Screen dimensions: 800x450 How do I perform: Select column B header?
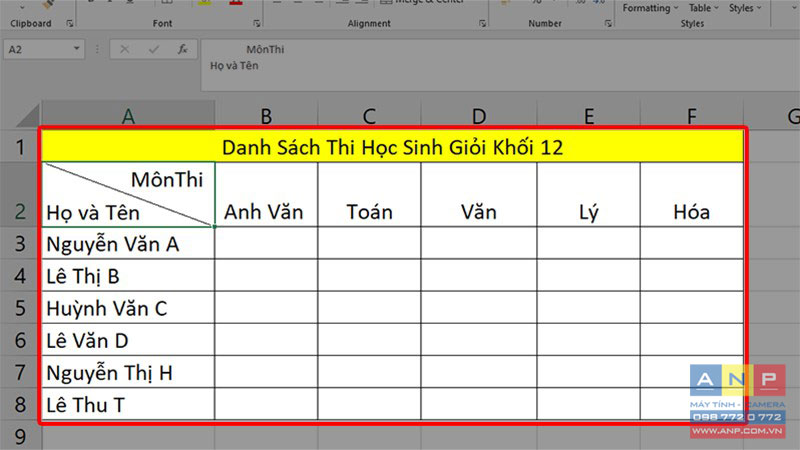click(266, 115)
